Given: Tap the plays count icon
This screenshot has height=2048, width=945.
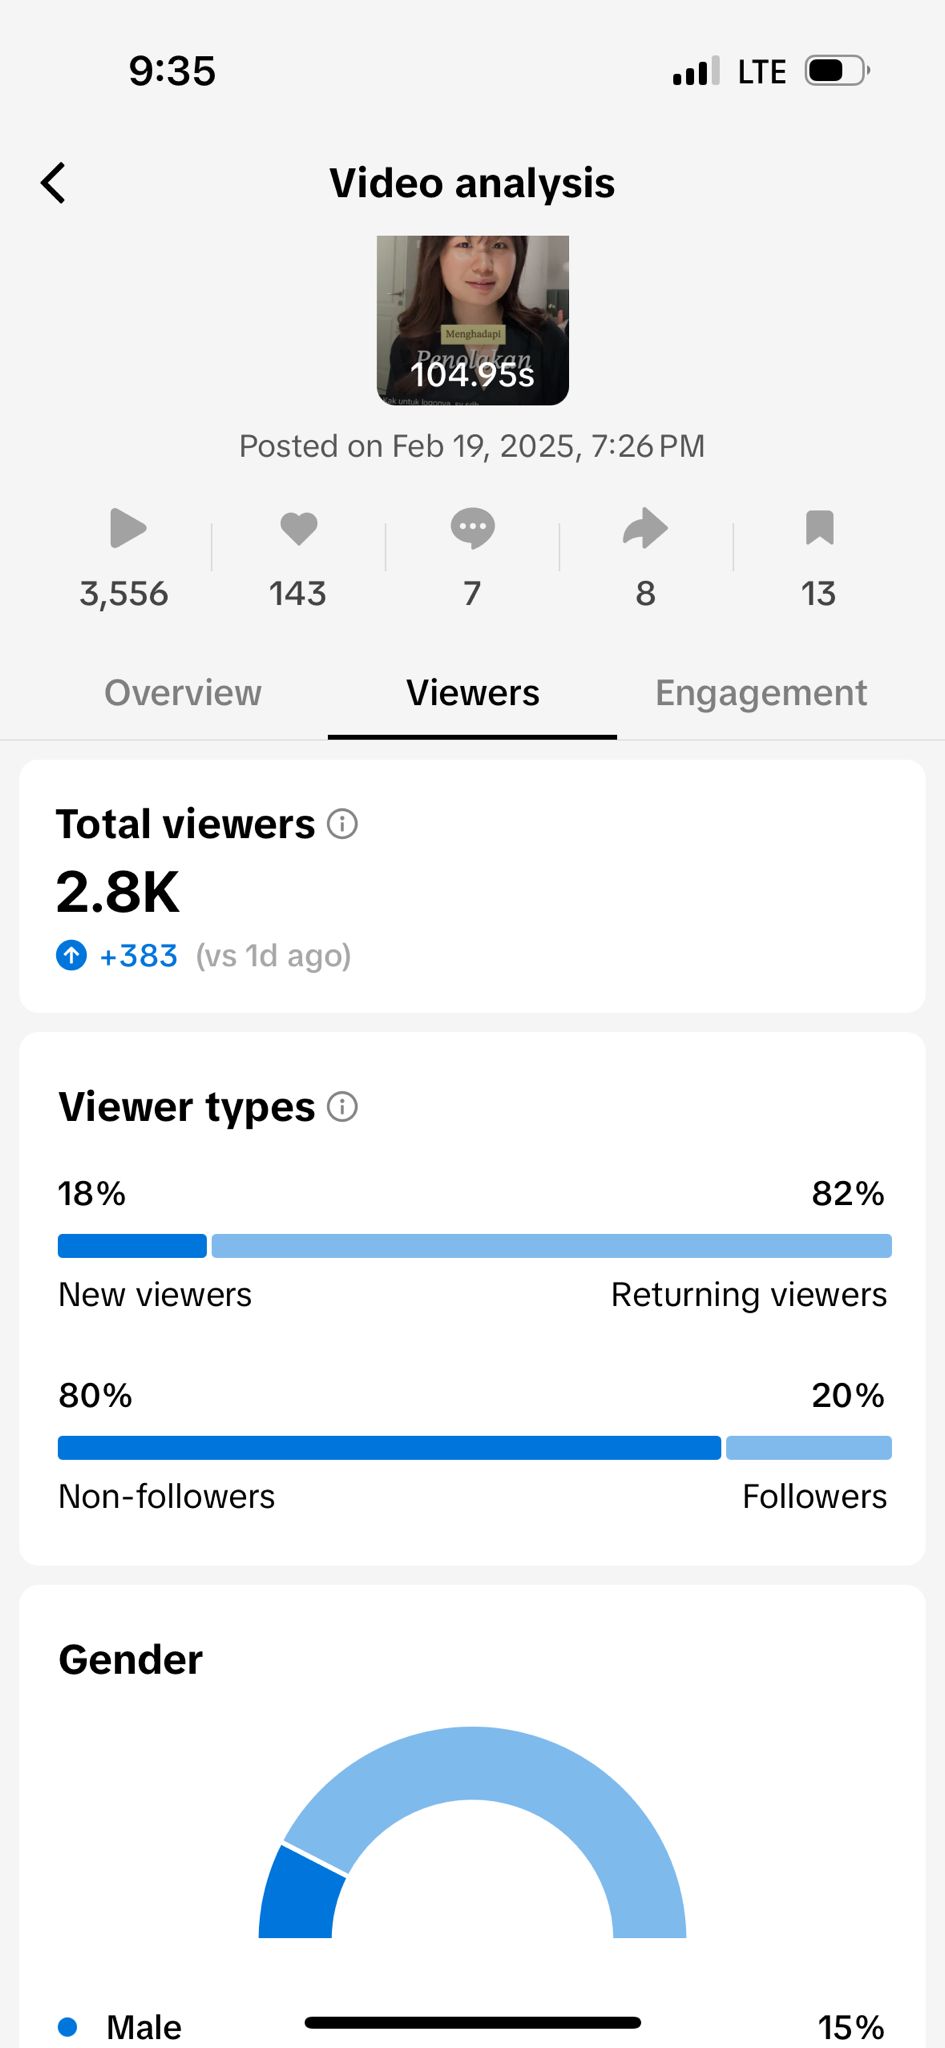Looking at the screenshot, I should click(x=127, y=528).
